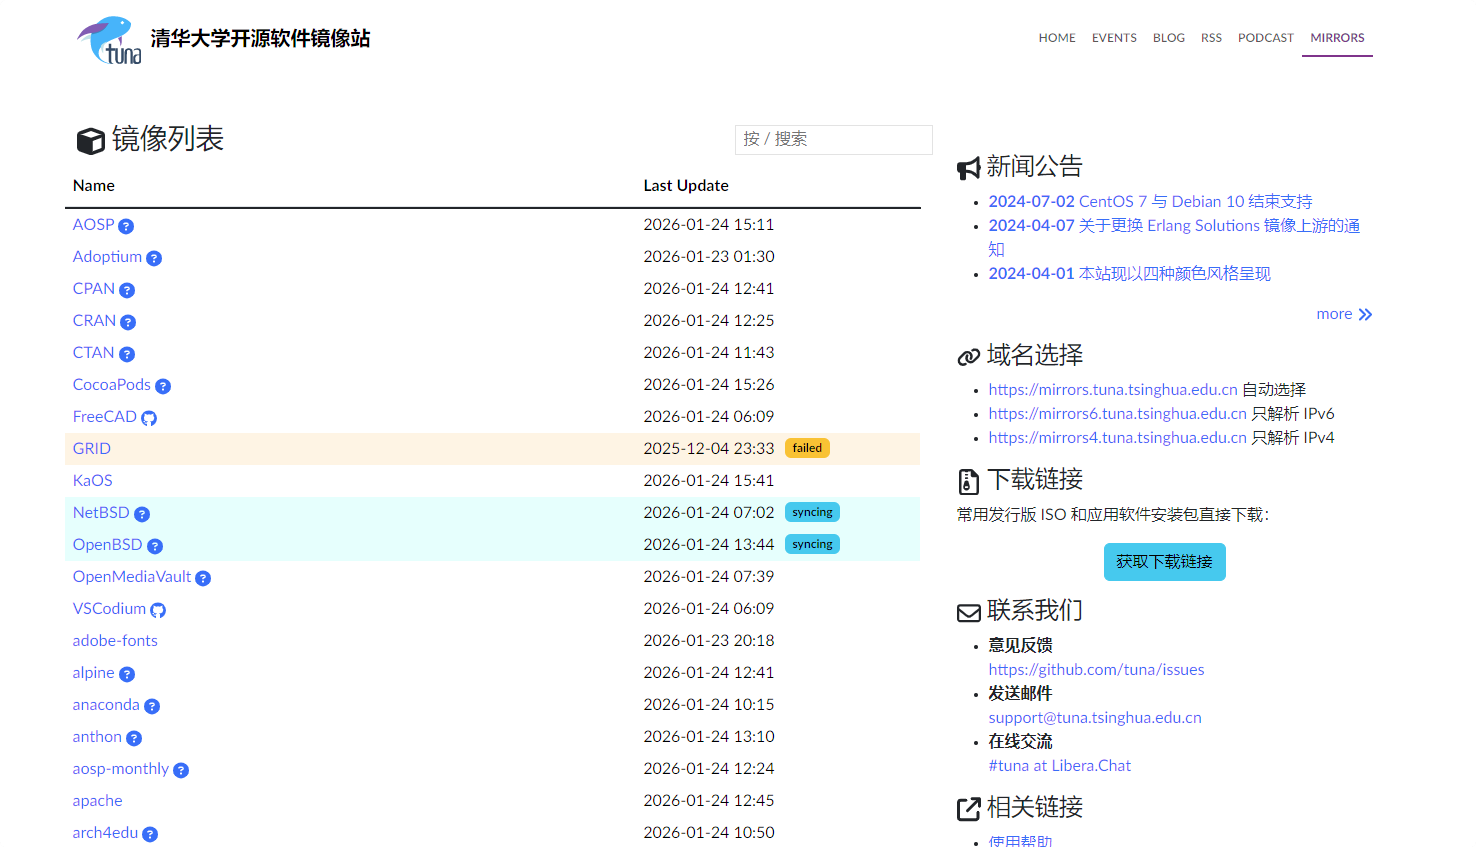The image size is (1476, 847).
Task: Open the AOSP mirror link
Action: pos(93,225)
